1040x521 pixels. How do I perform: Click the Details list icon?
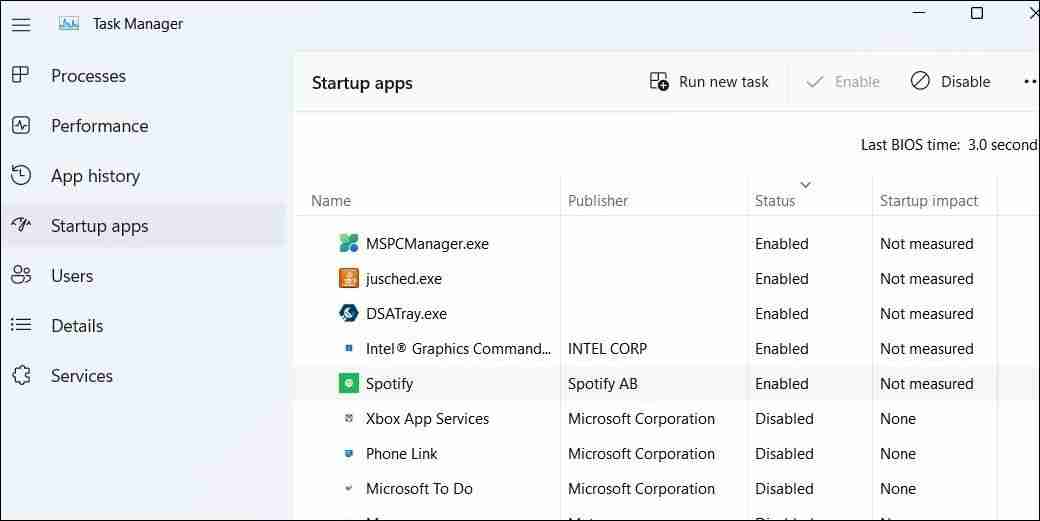tap(21, 325)
